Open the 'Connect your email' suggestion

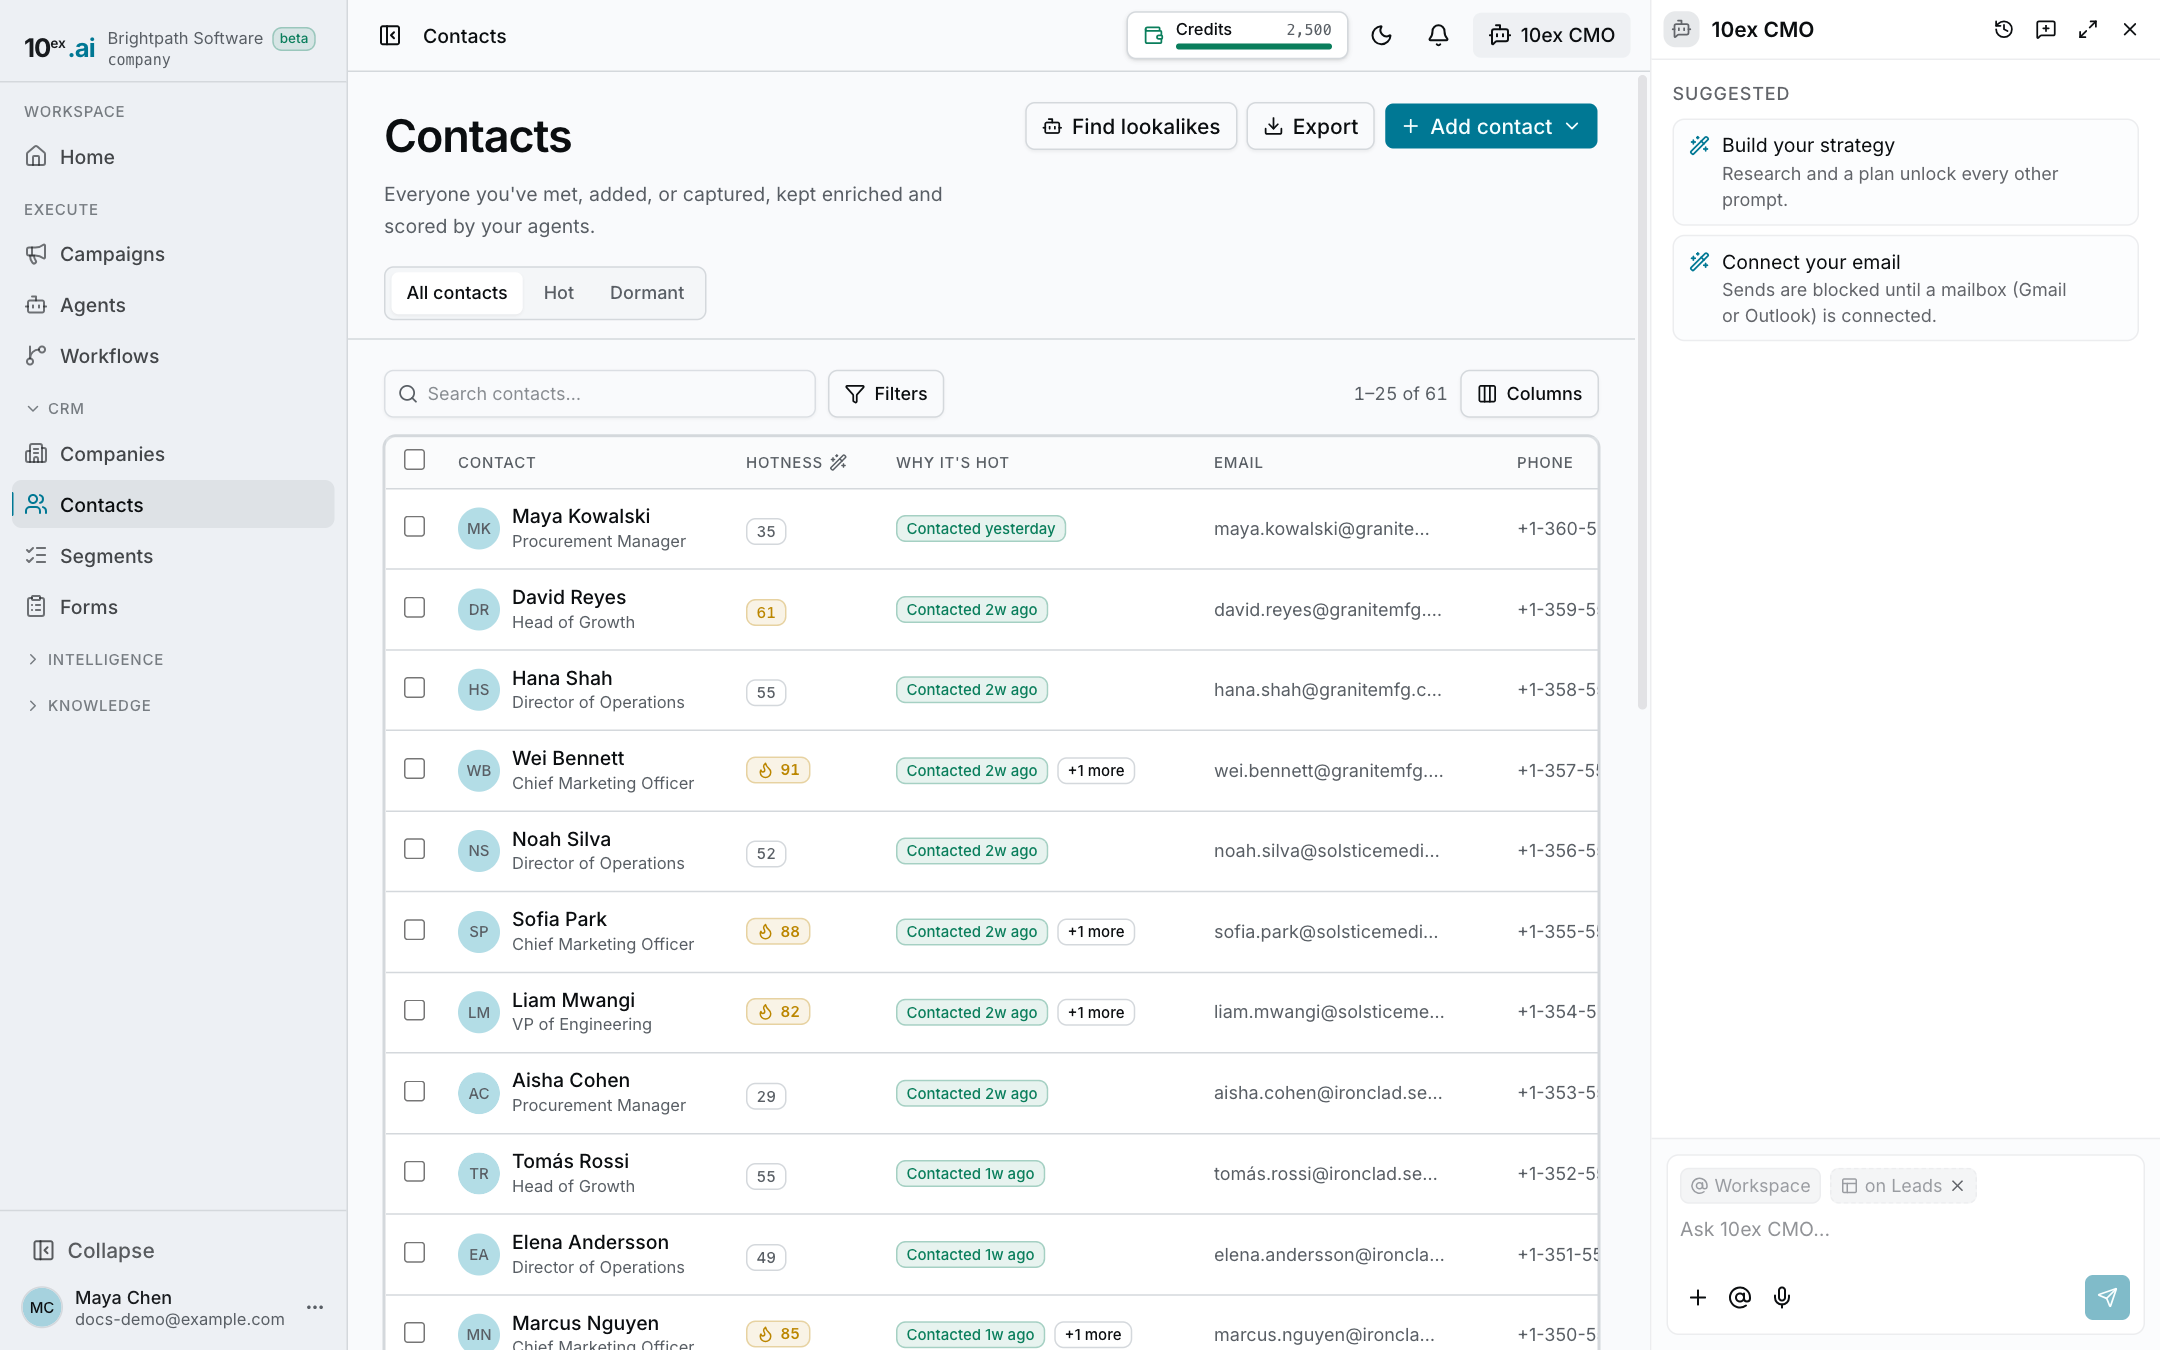pyautogui.click(x=1905, y=288)
